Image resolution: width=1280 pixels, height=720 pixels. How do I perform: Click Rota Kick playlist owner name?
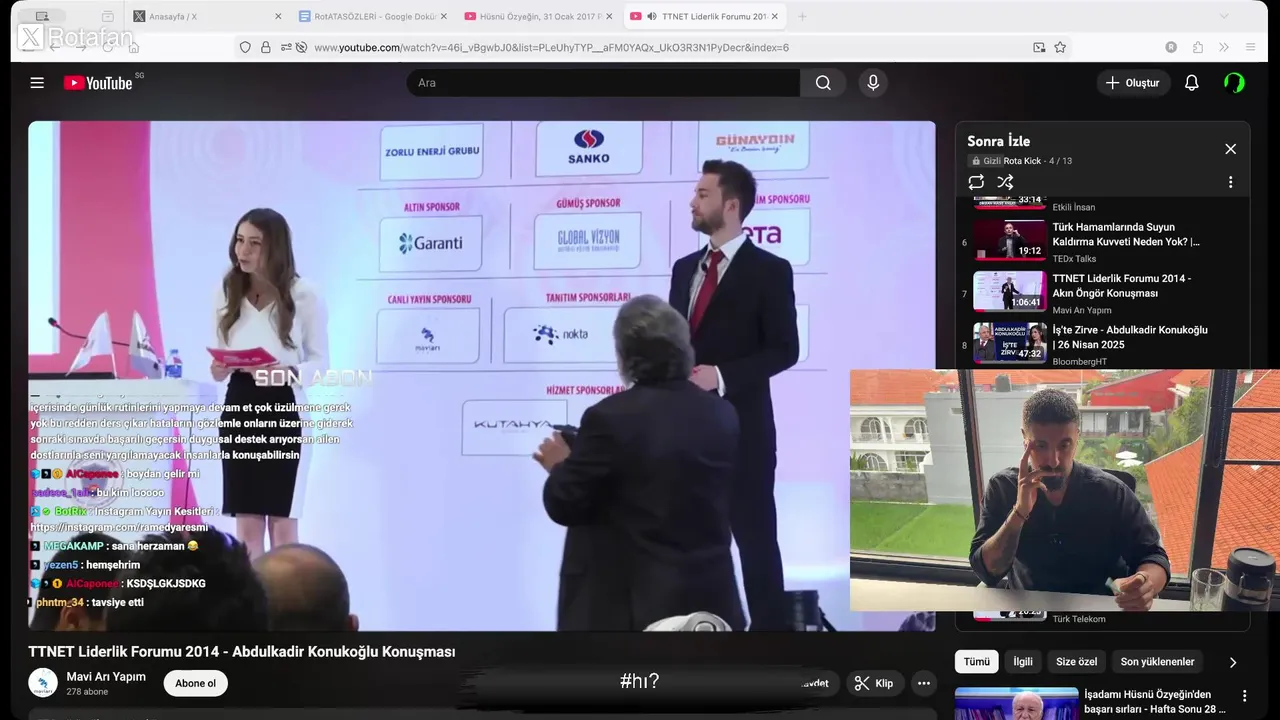tap(1022, 161)
